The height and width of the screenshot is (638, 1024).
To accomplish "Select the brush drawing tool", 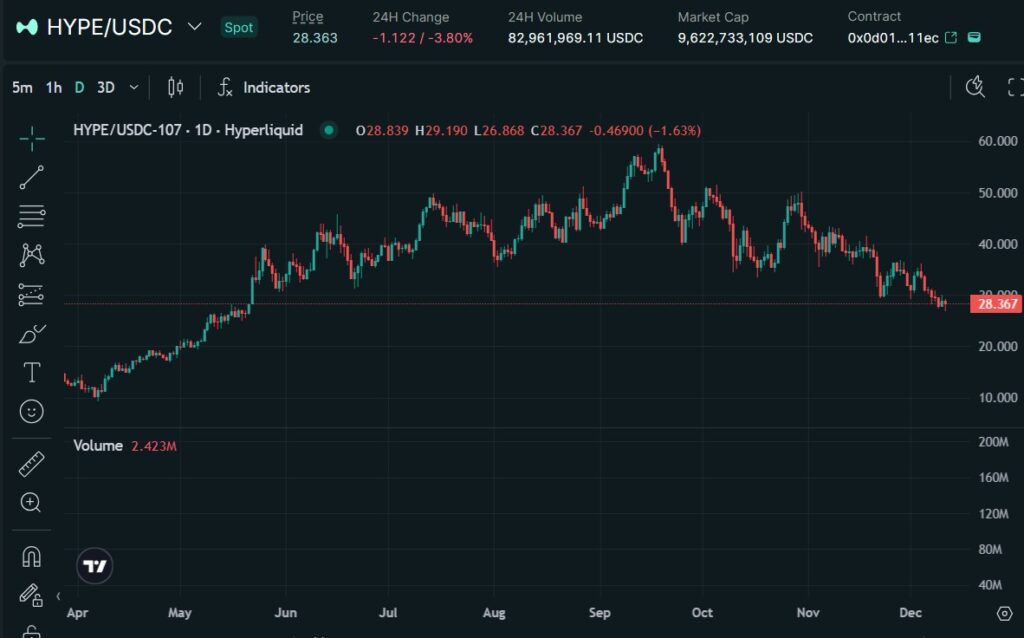I will (x=32, y=334).
